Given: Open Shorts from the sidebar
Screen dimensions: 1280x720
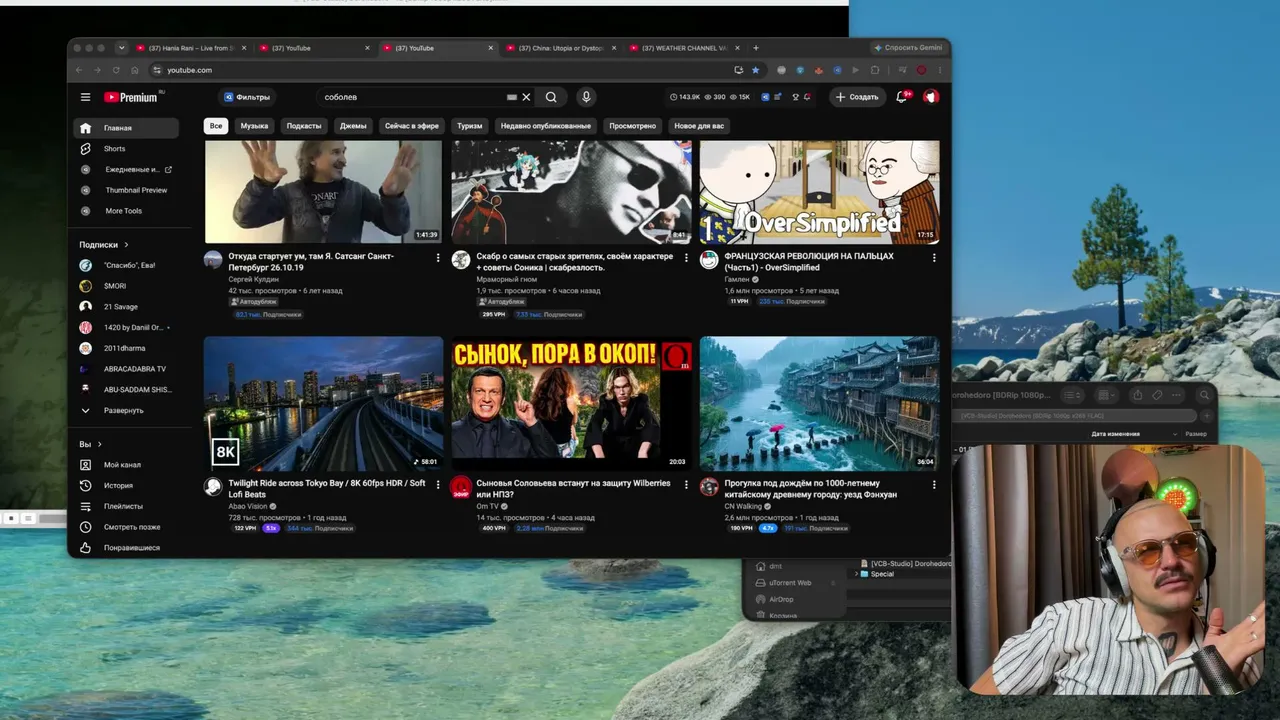Looking at the screenshot, I should [126, 149].
